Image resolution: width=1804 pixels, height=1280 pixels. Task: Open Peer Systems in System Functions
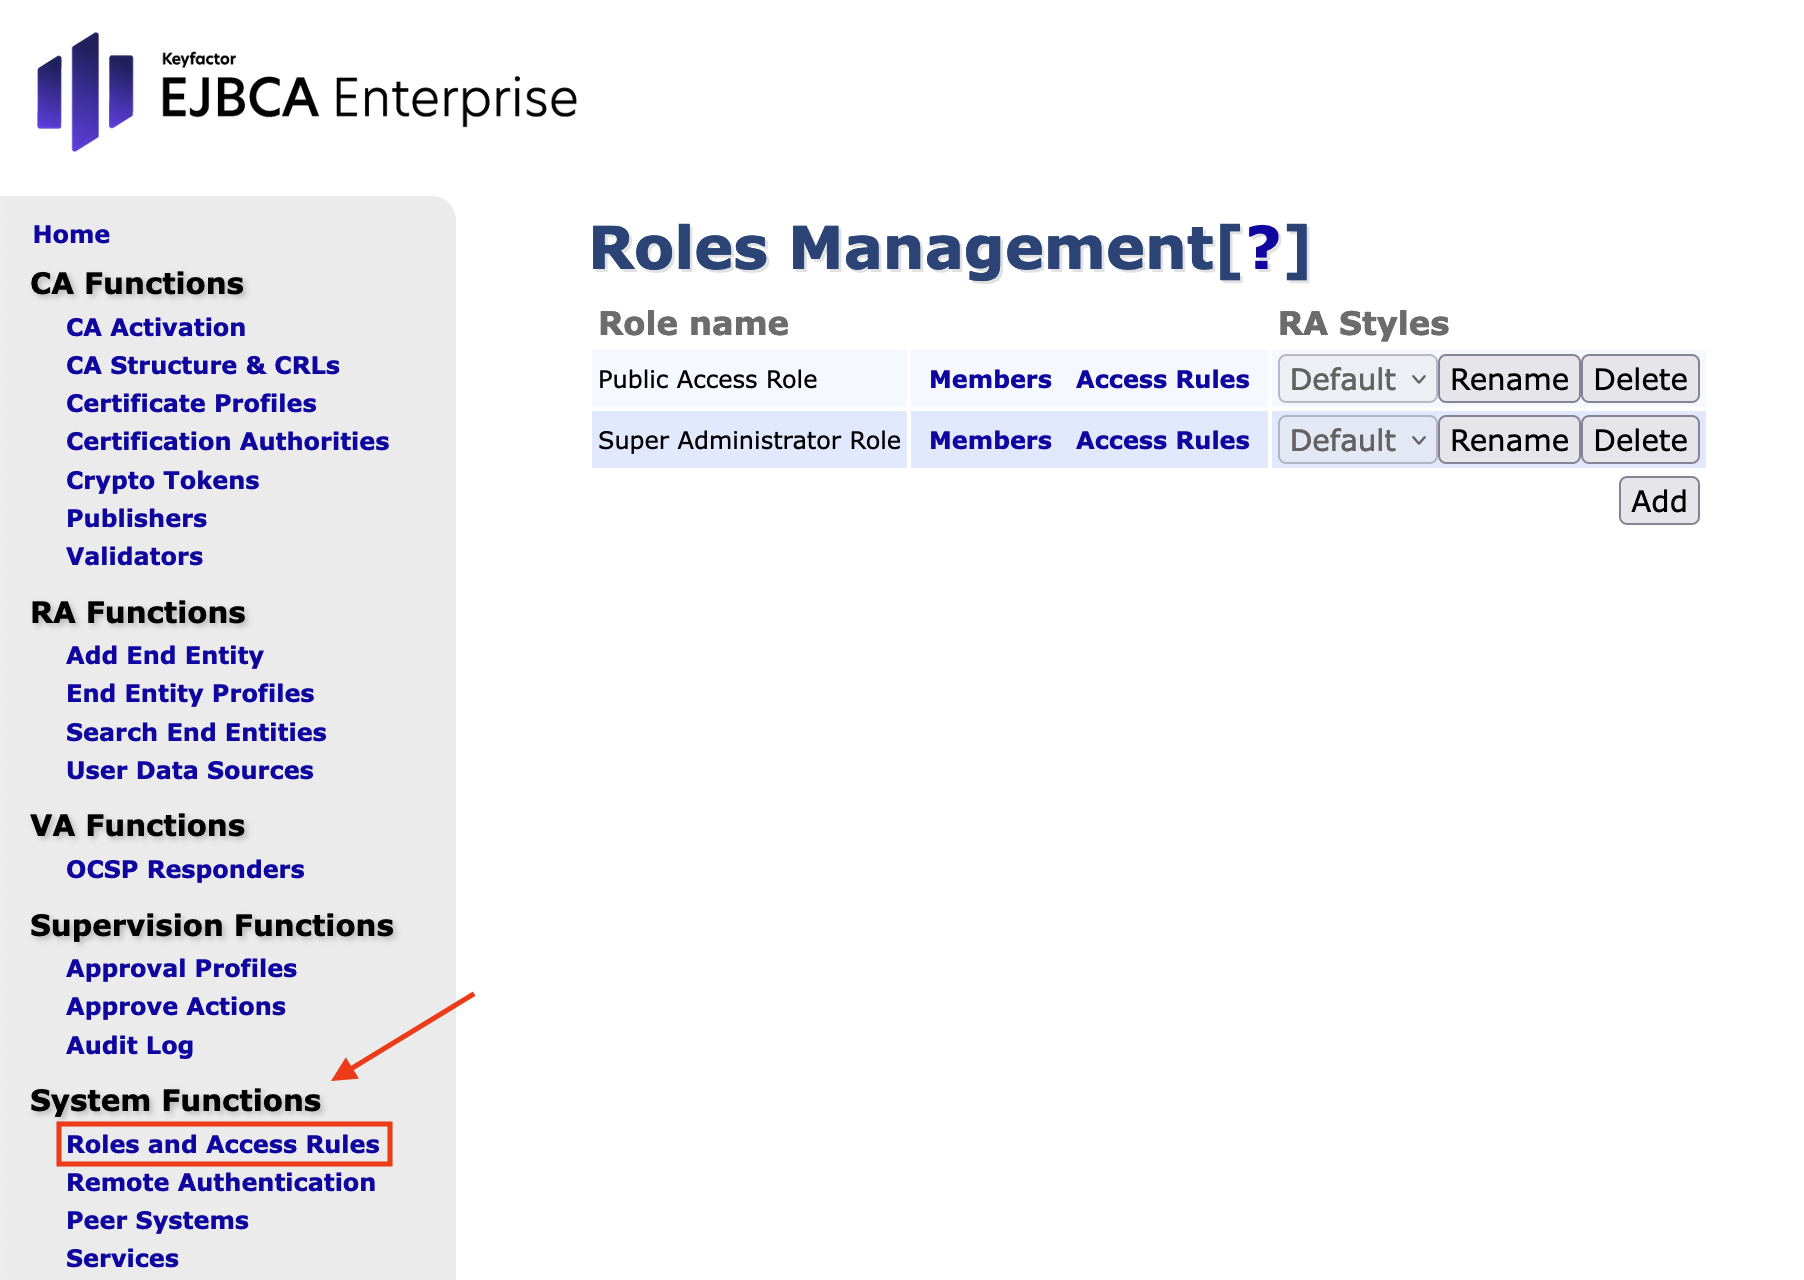pyautogui.click(x=157, y=1220)
